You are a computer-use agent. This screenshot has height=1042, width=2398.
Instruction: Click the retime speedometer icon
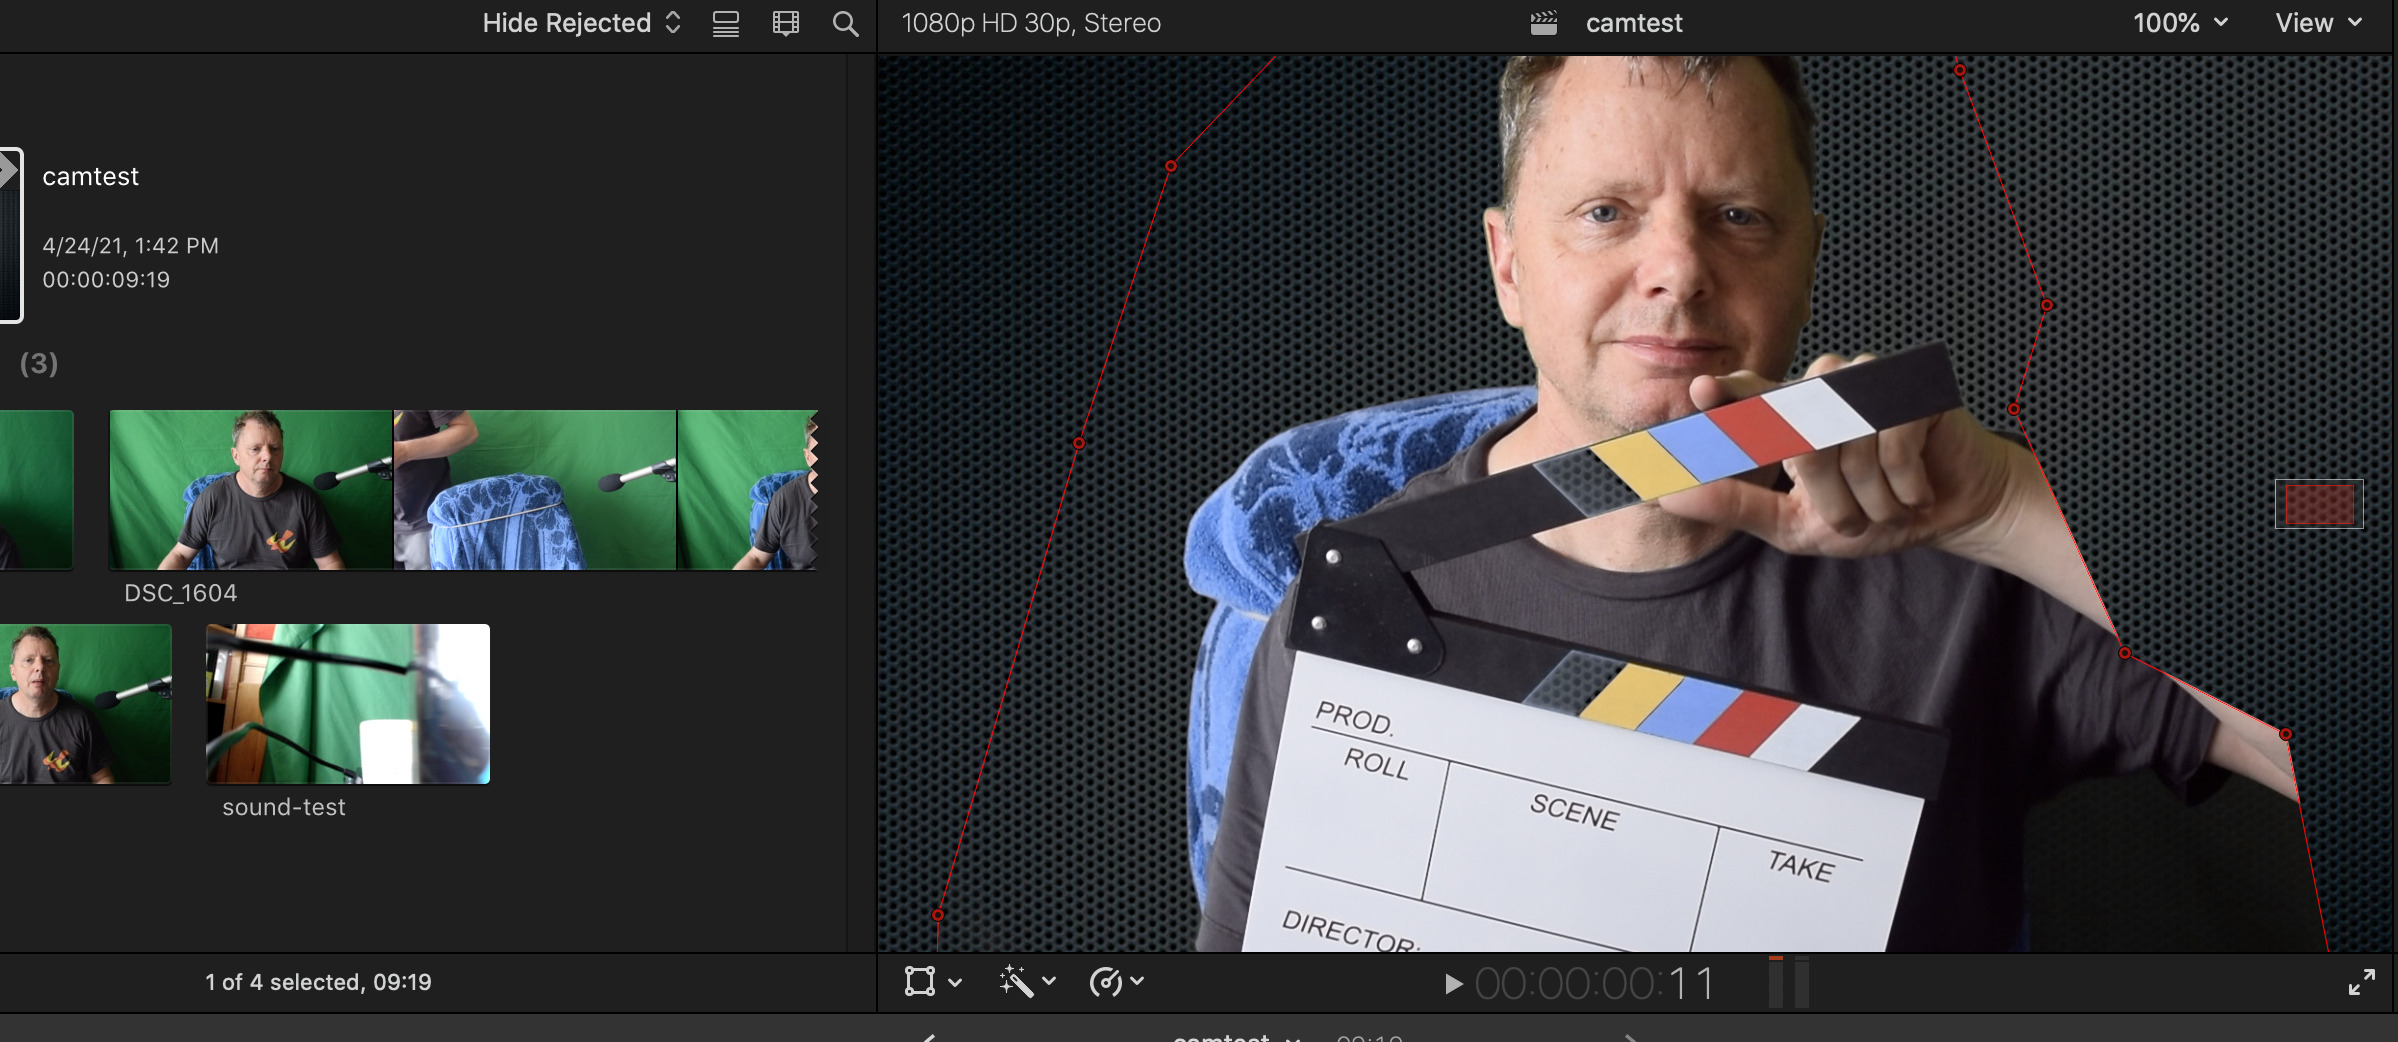pyautogui.click(x=1105, y=982)
